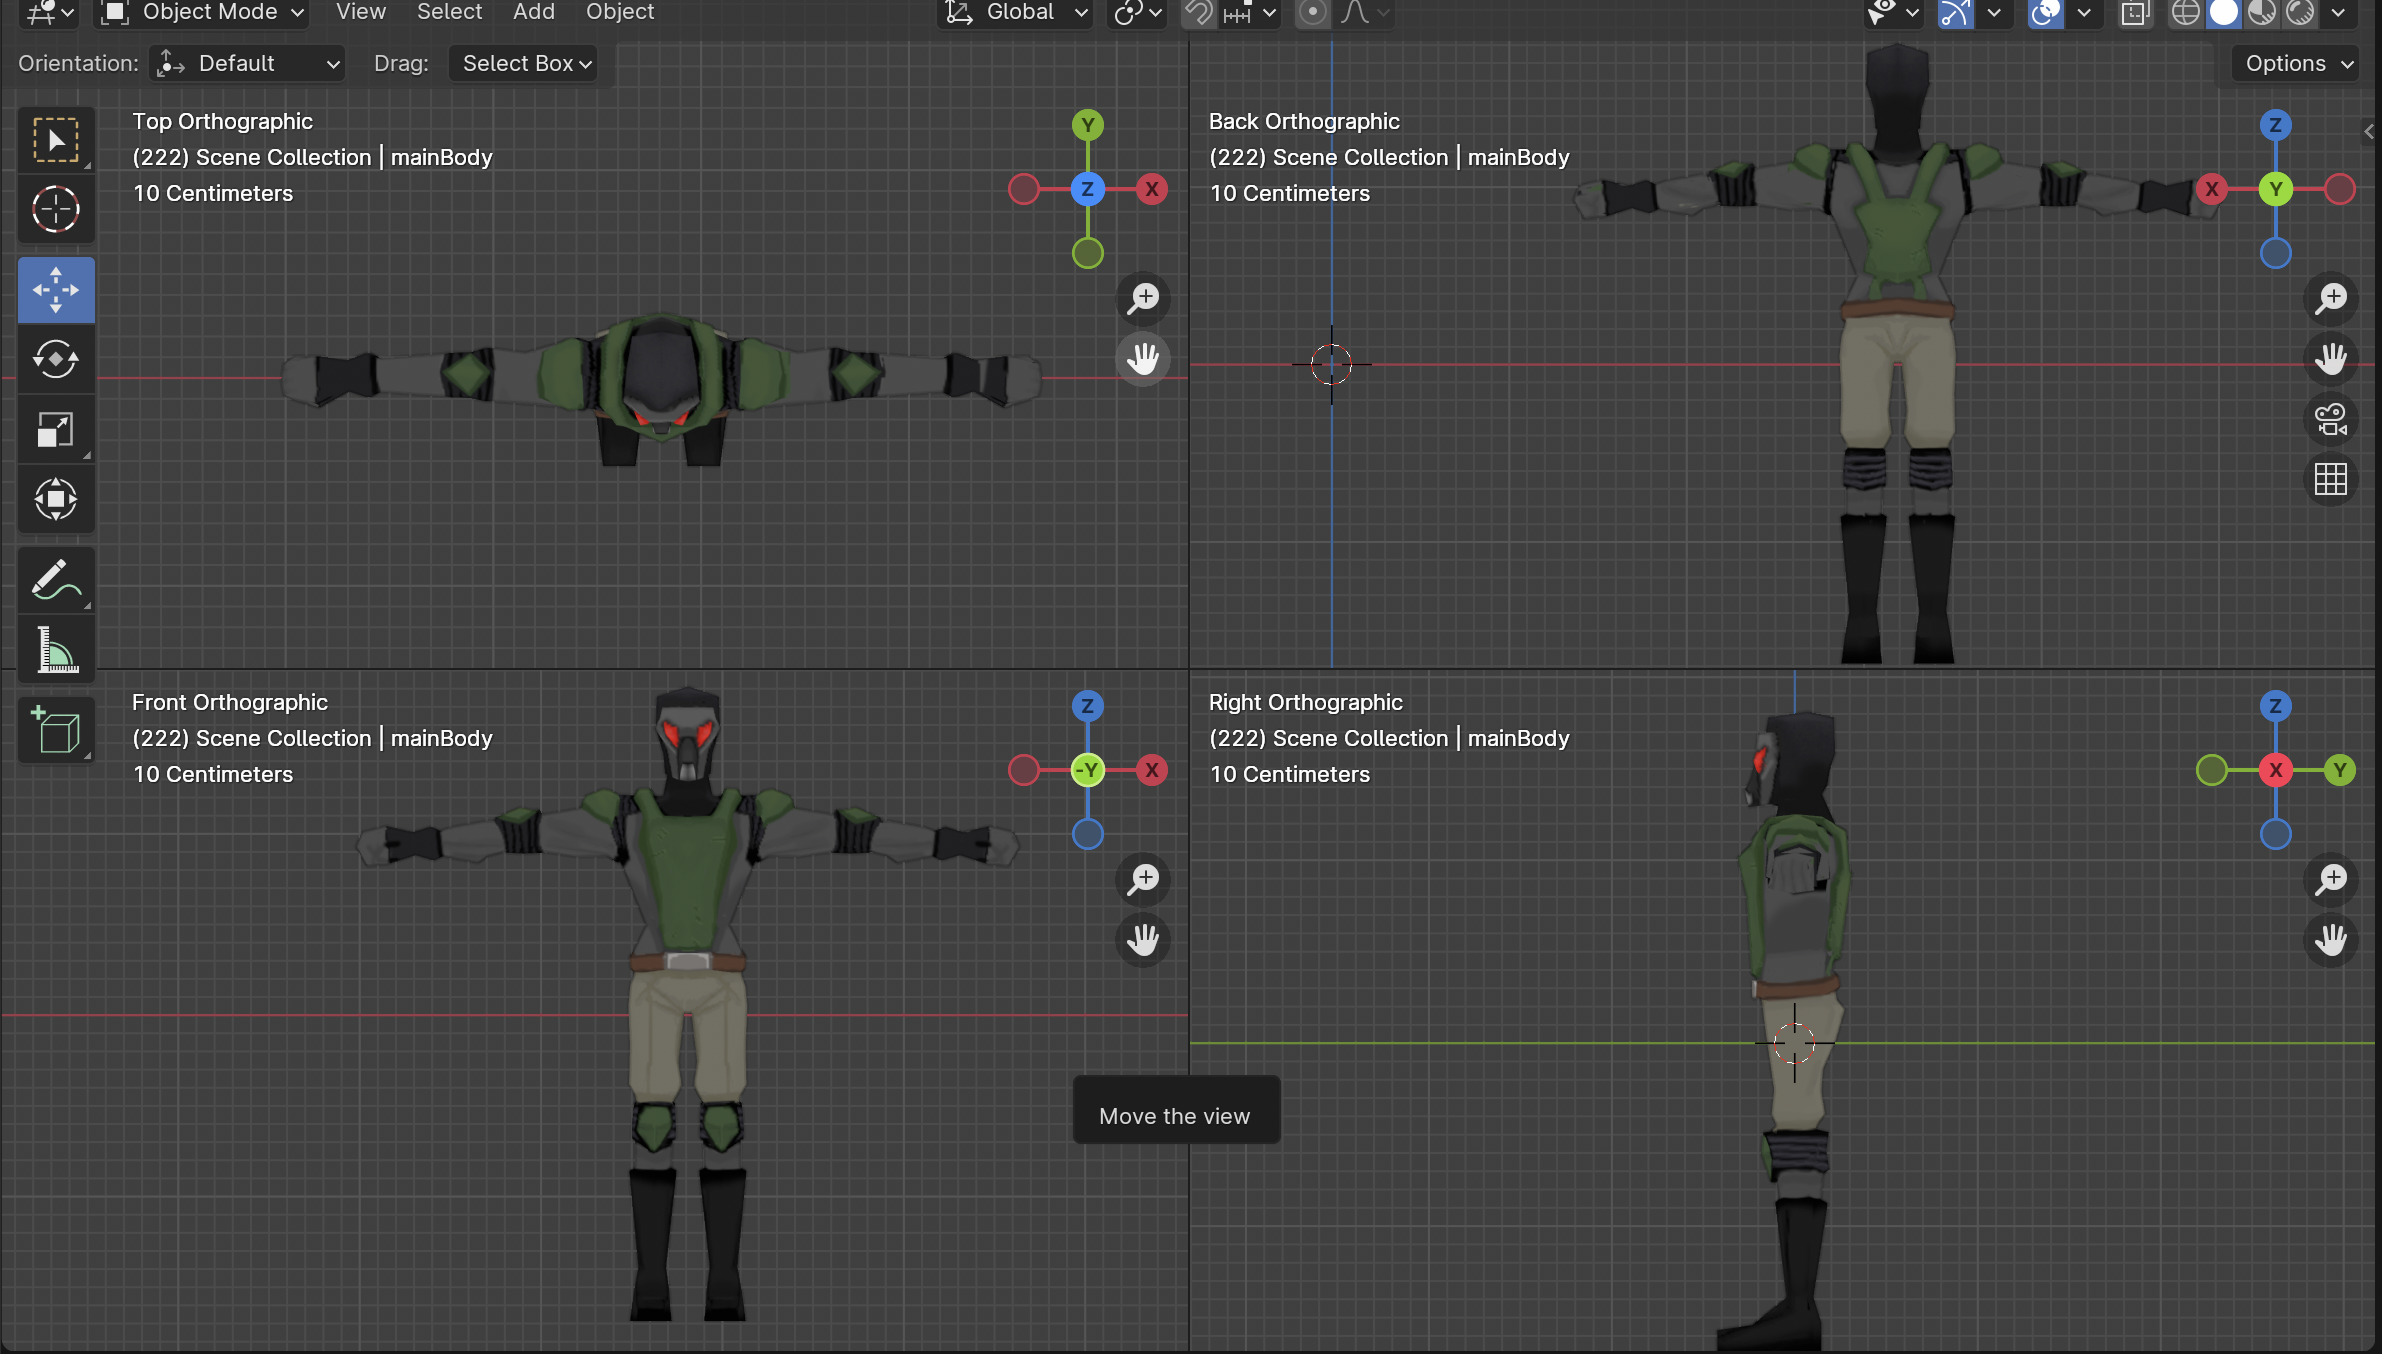Click pan hand in Front Orthographic view
The image size is (2382, 1354).
pos(1143,939)
